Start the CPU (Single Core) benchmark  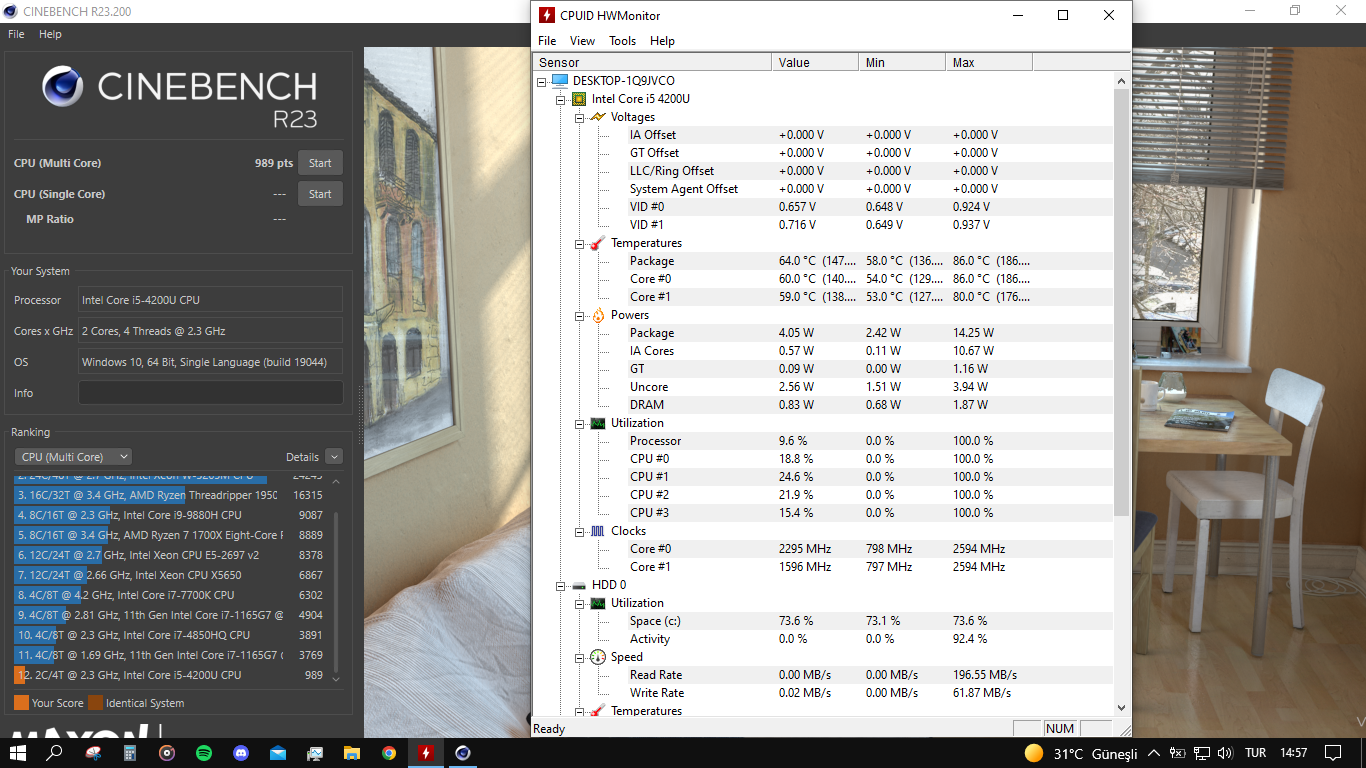click(x=320, y=194)
